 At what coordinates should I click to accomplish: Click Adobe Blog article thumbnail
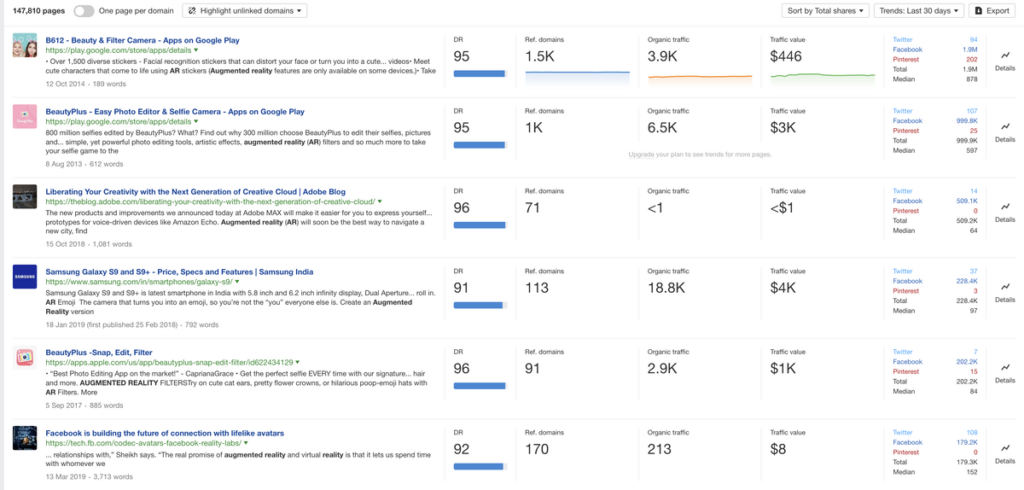pos(25,197)
